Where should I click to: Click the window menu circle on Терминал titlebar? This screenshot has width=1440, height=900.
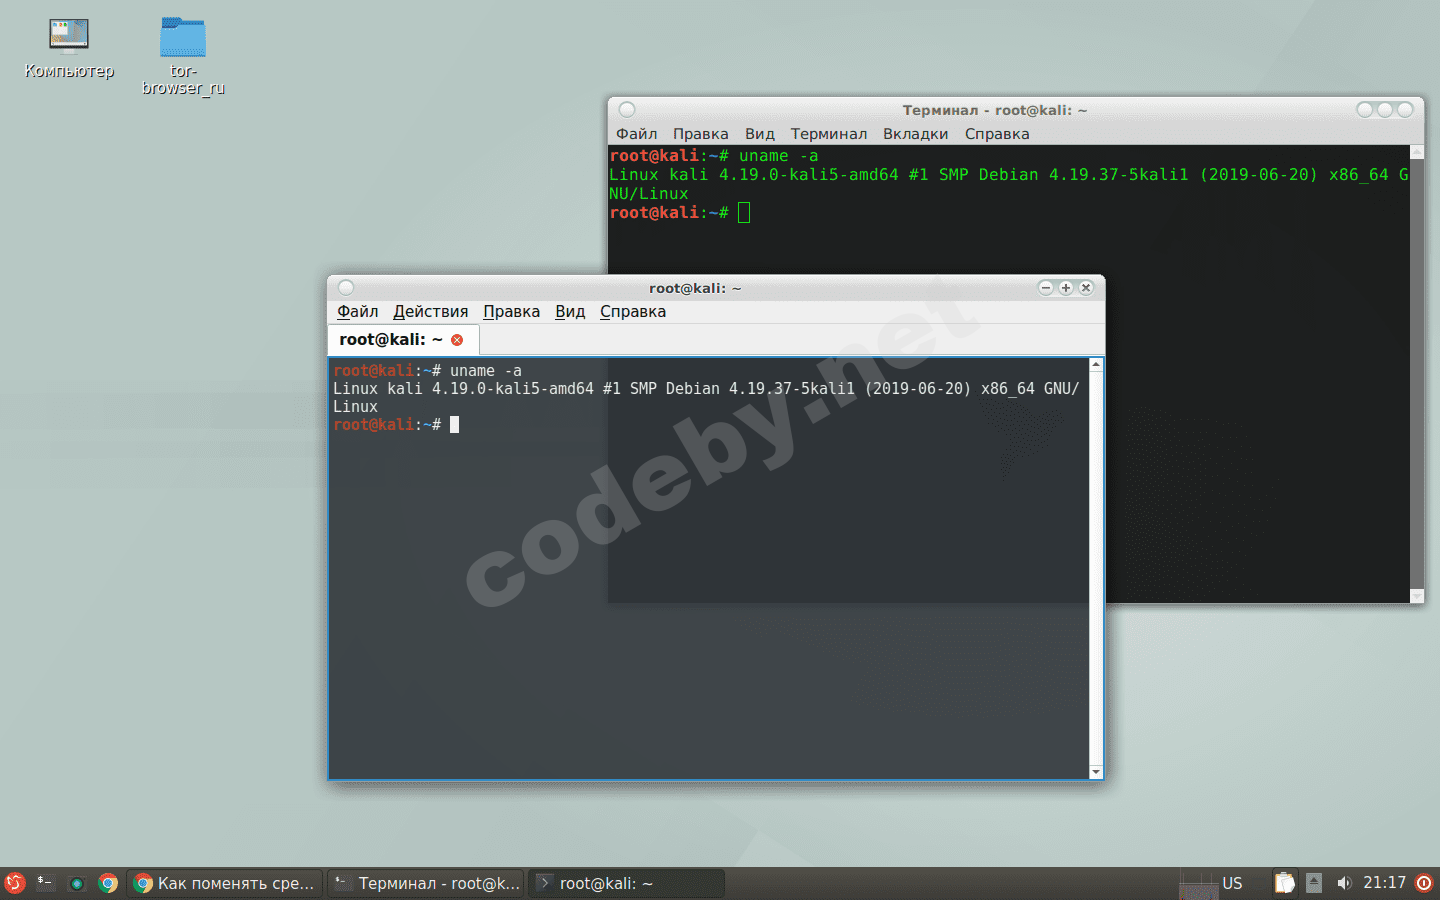(627, 110)
